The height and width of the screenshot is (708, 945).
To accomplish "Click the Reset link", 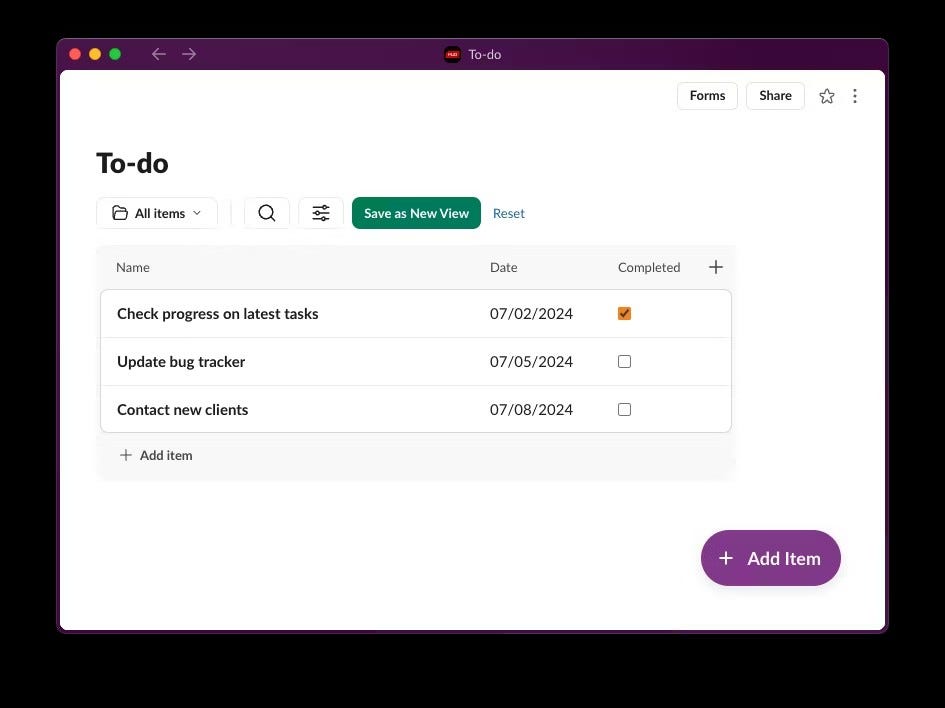I will (508, 213).
